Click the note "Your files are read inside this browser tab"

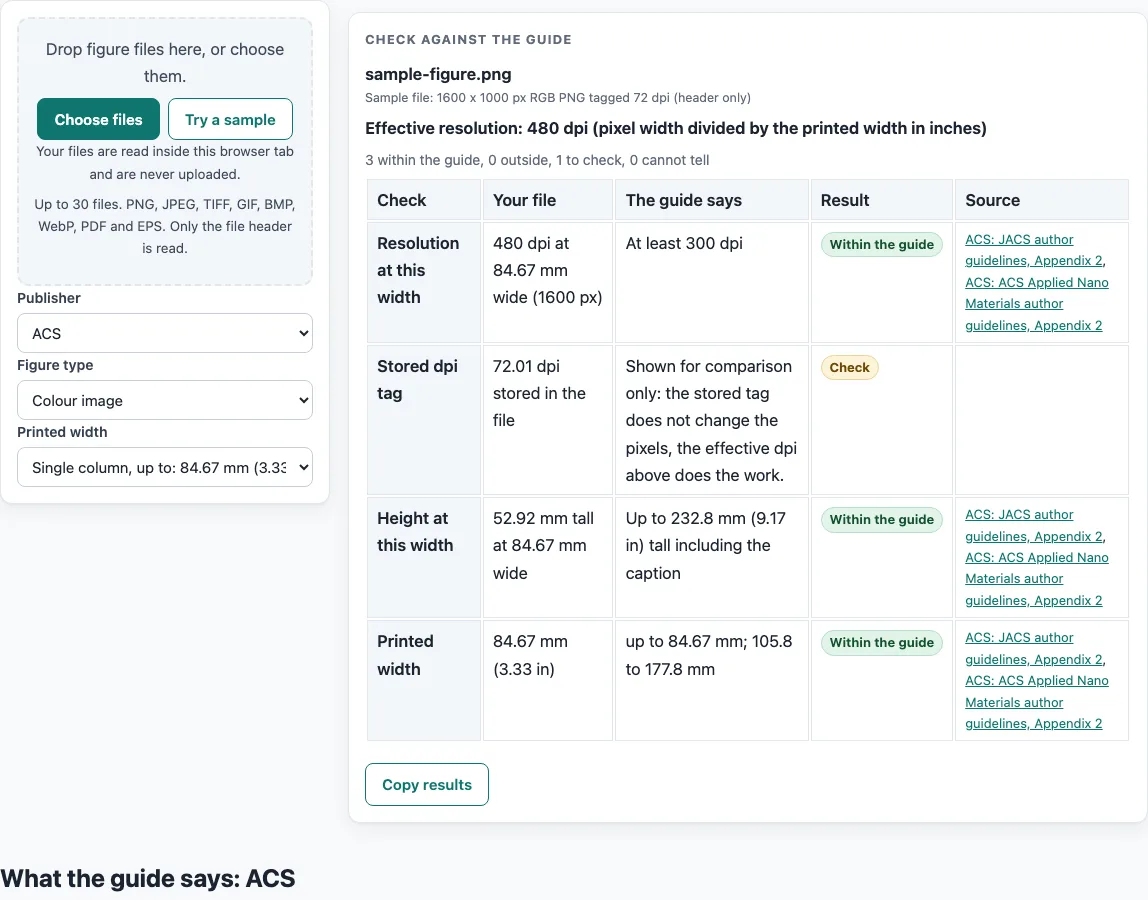click(x=165, y=163)
